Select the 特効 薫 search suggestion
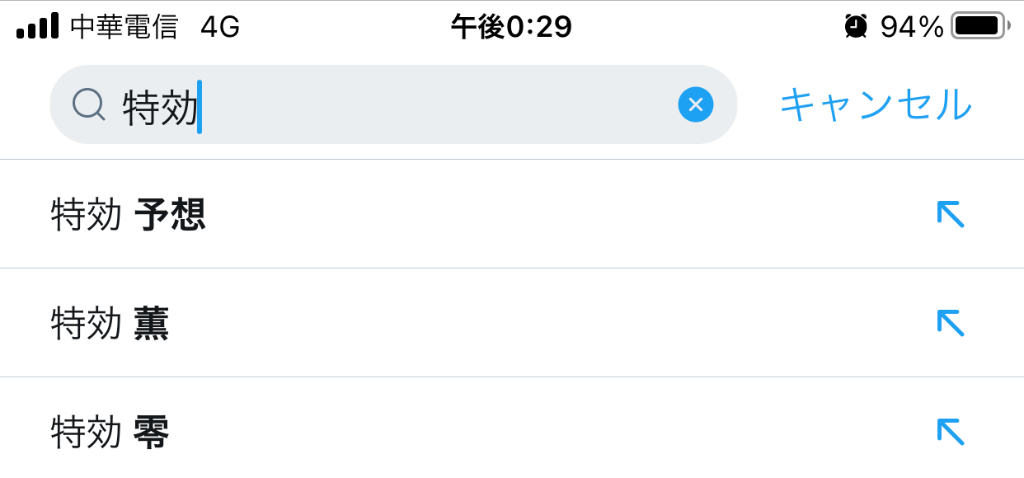The width and height of the screenshot is (1024, 478). point(512,323)
